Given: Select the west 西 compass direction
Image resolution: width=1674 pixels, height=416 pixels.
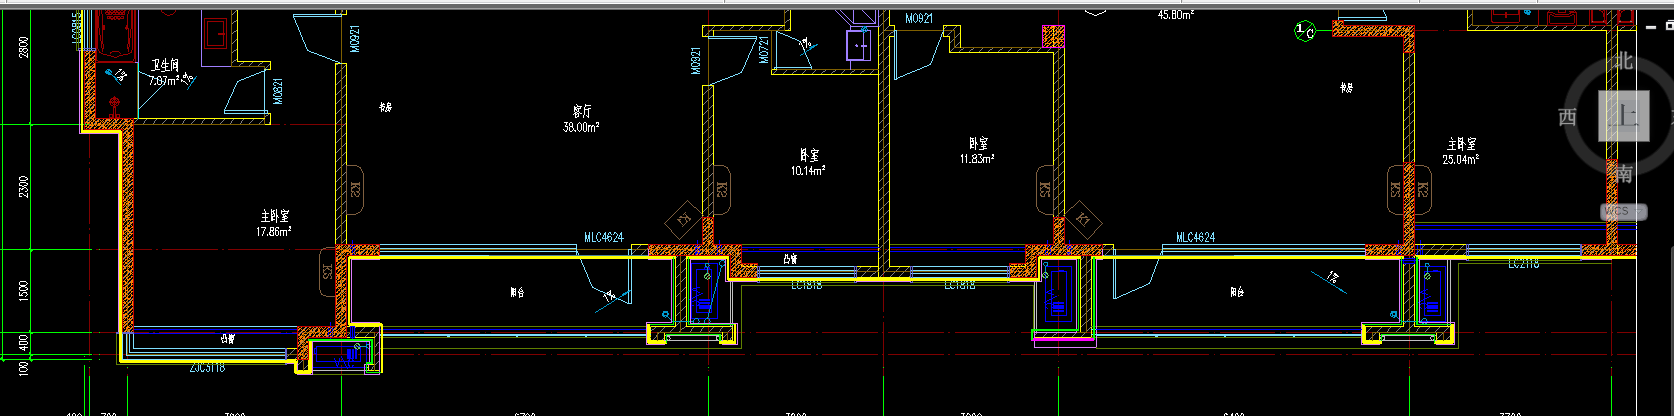Looking at the screenshot, I should (x=1568, y=118).
